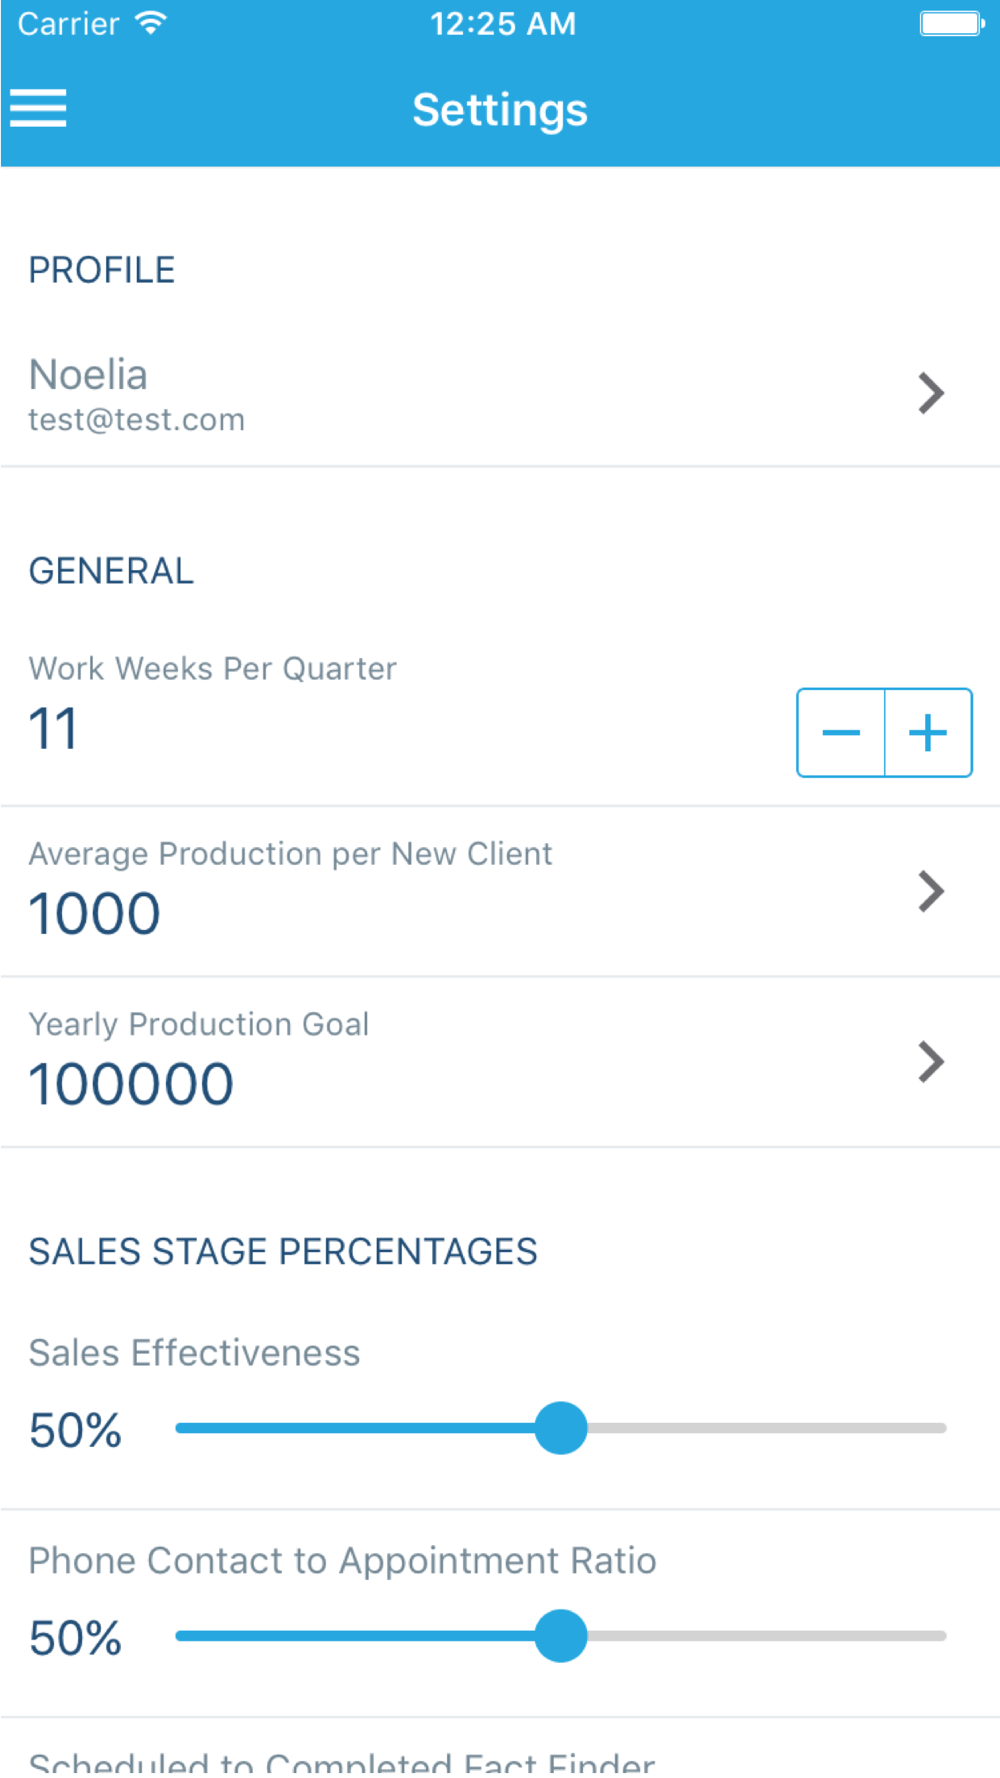Click Phone Contact to Appointment Ratio slider handle

(x=561, y=1636)
